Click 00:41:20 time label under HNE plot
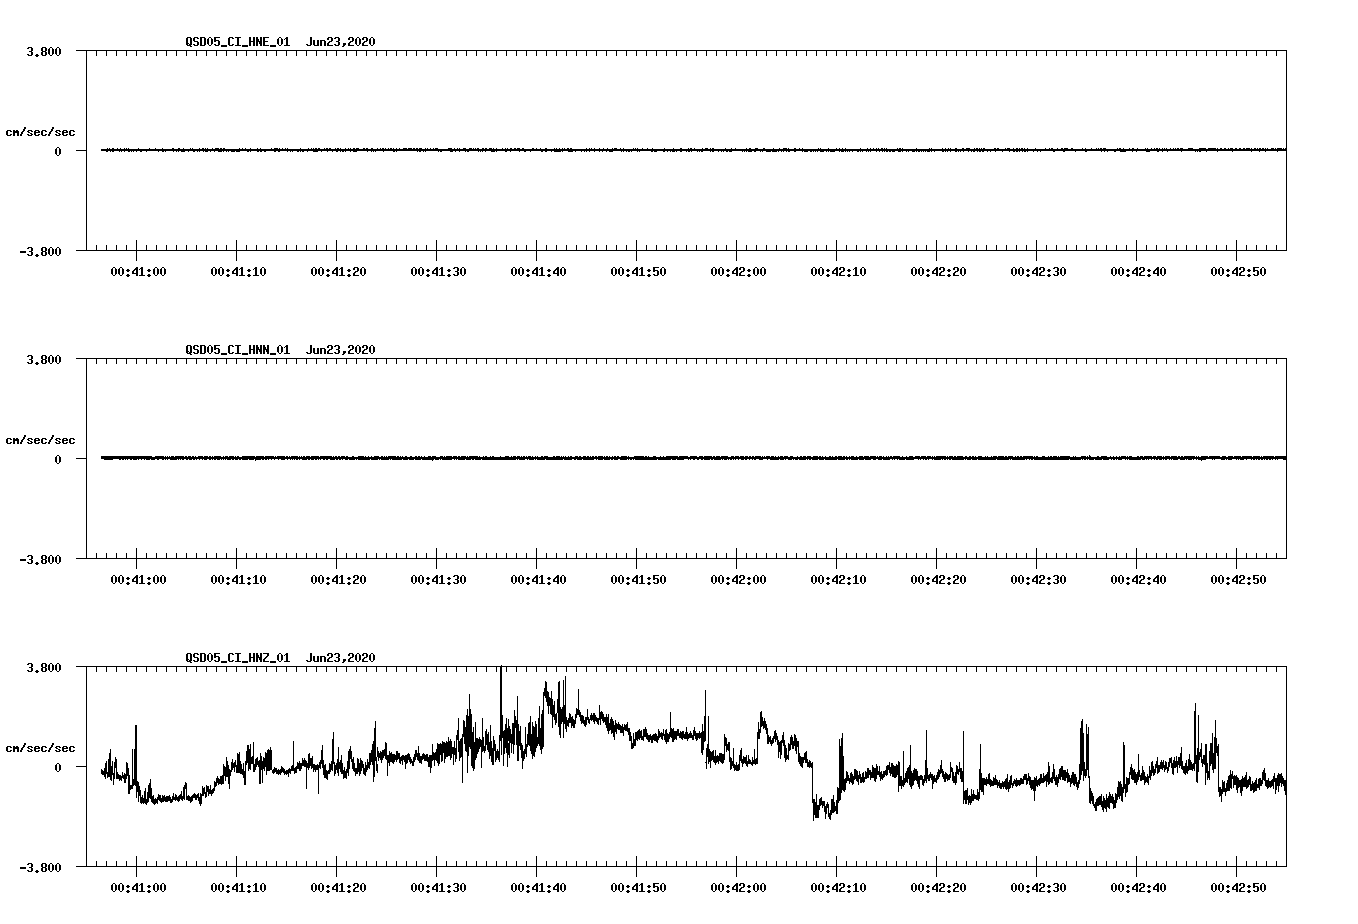The height and width of the screenshot is (924, 1358). (338, 271)
